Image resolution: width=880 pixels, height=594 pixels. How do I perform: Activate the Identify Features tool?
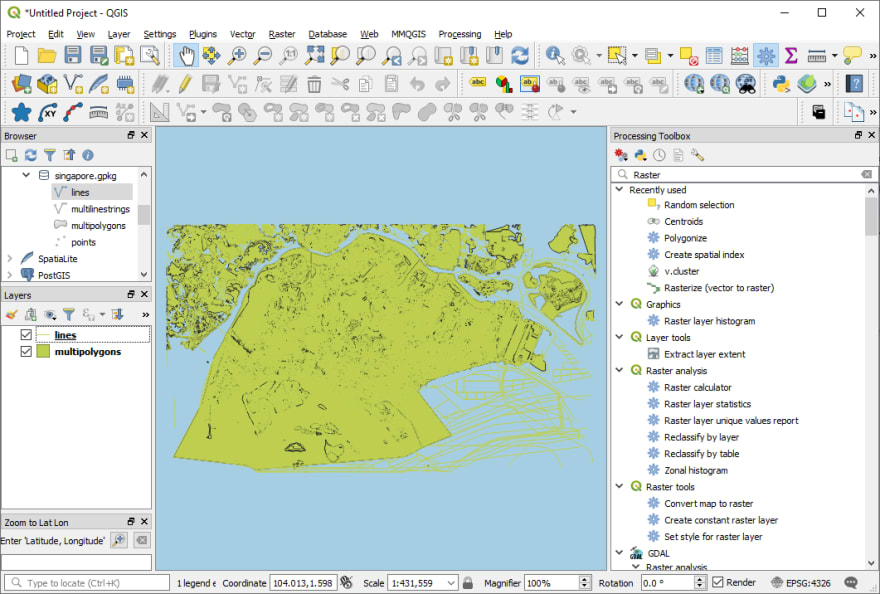point(555,56)
